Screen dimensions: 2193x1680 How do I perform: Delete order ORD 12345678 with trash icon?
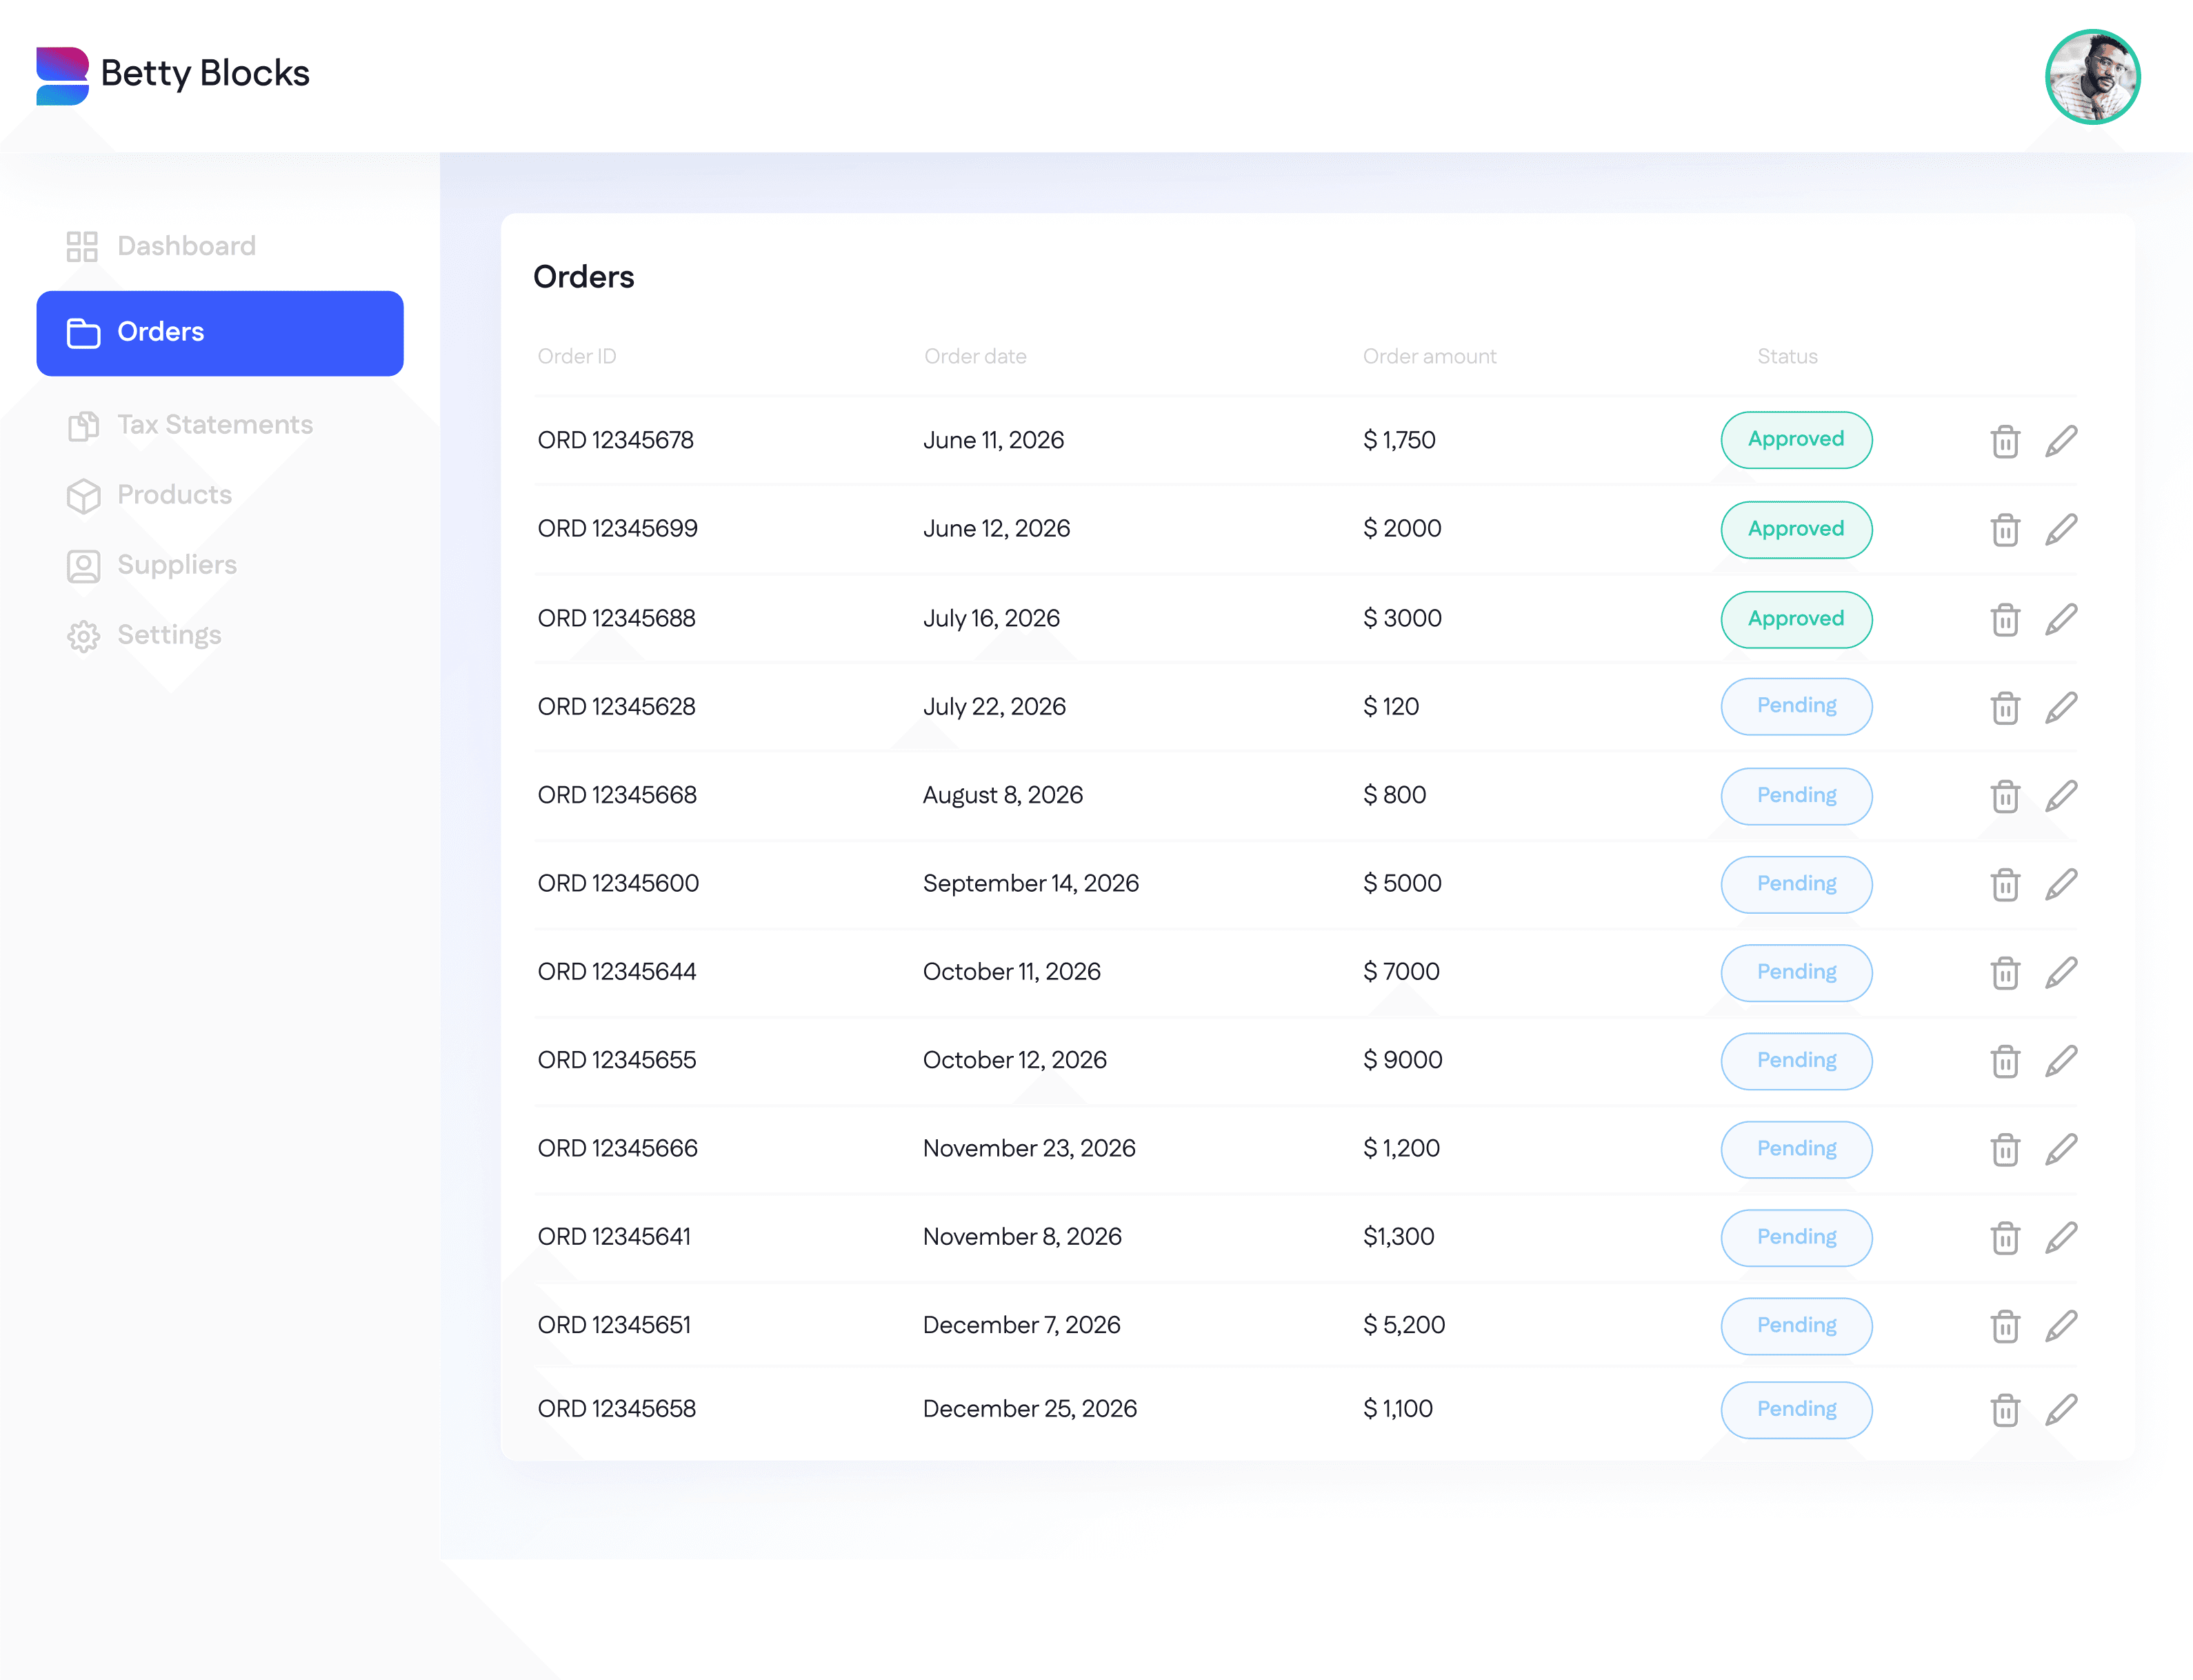click(x=2004, y=441)
